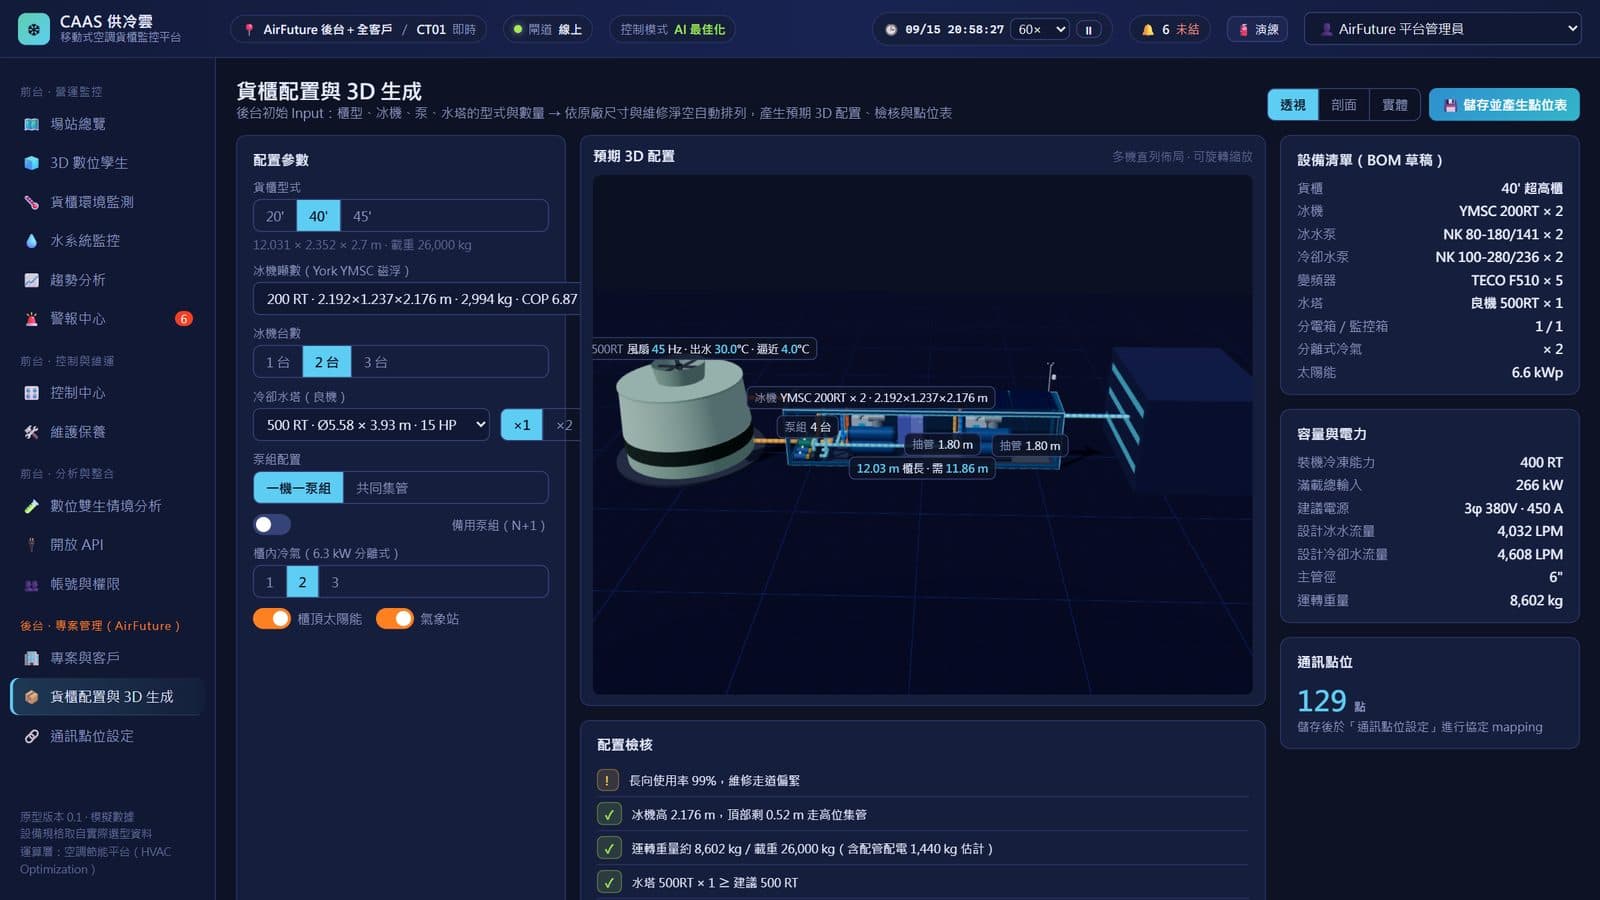
Task: Click the CAAS snowflake logo icon
Action: [x=34, y=29]
